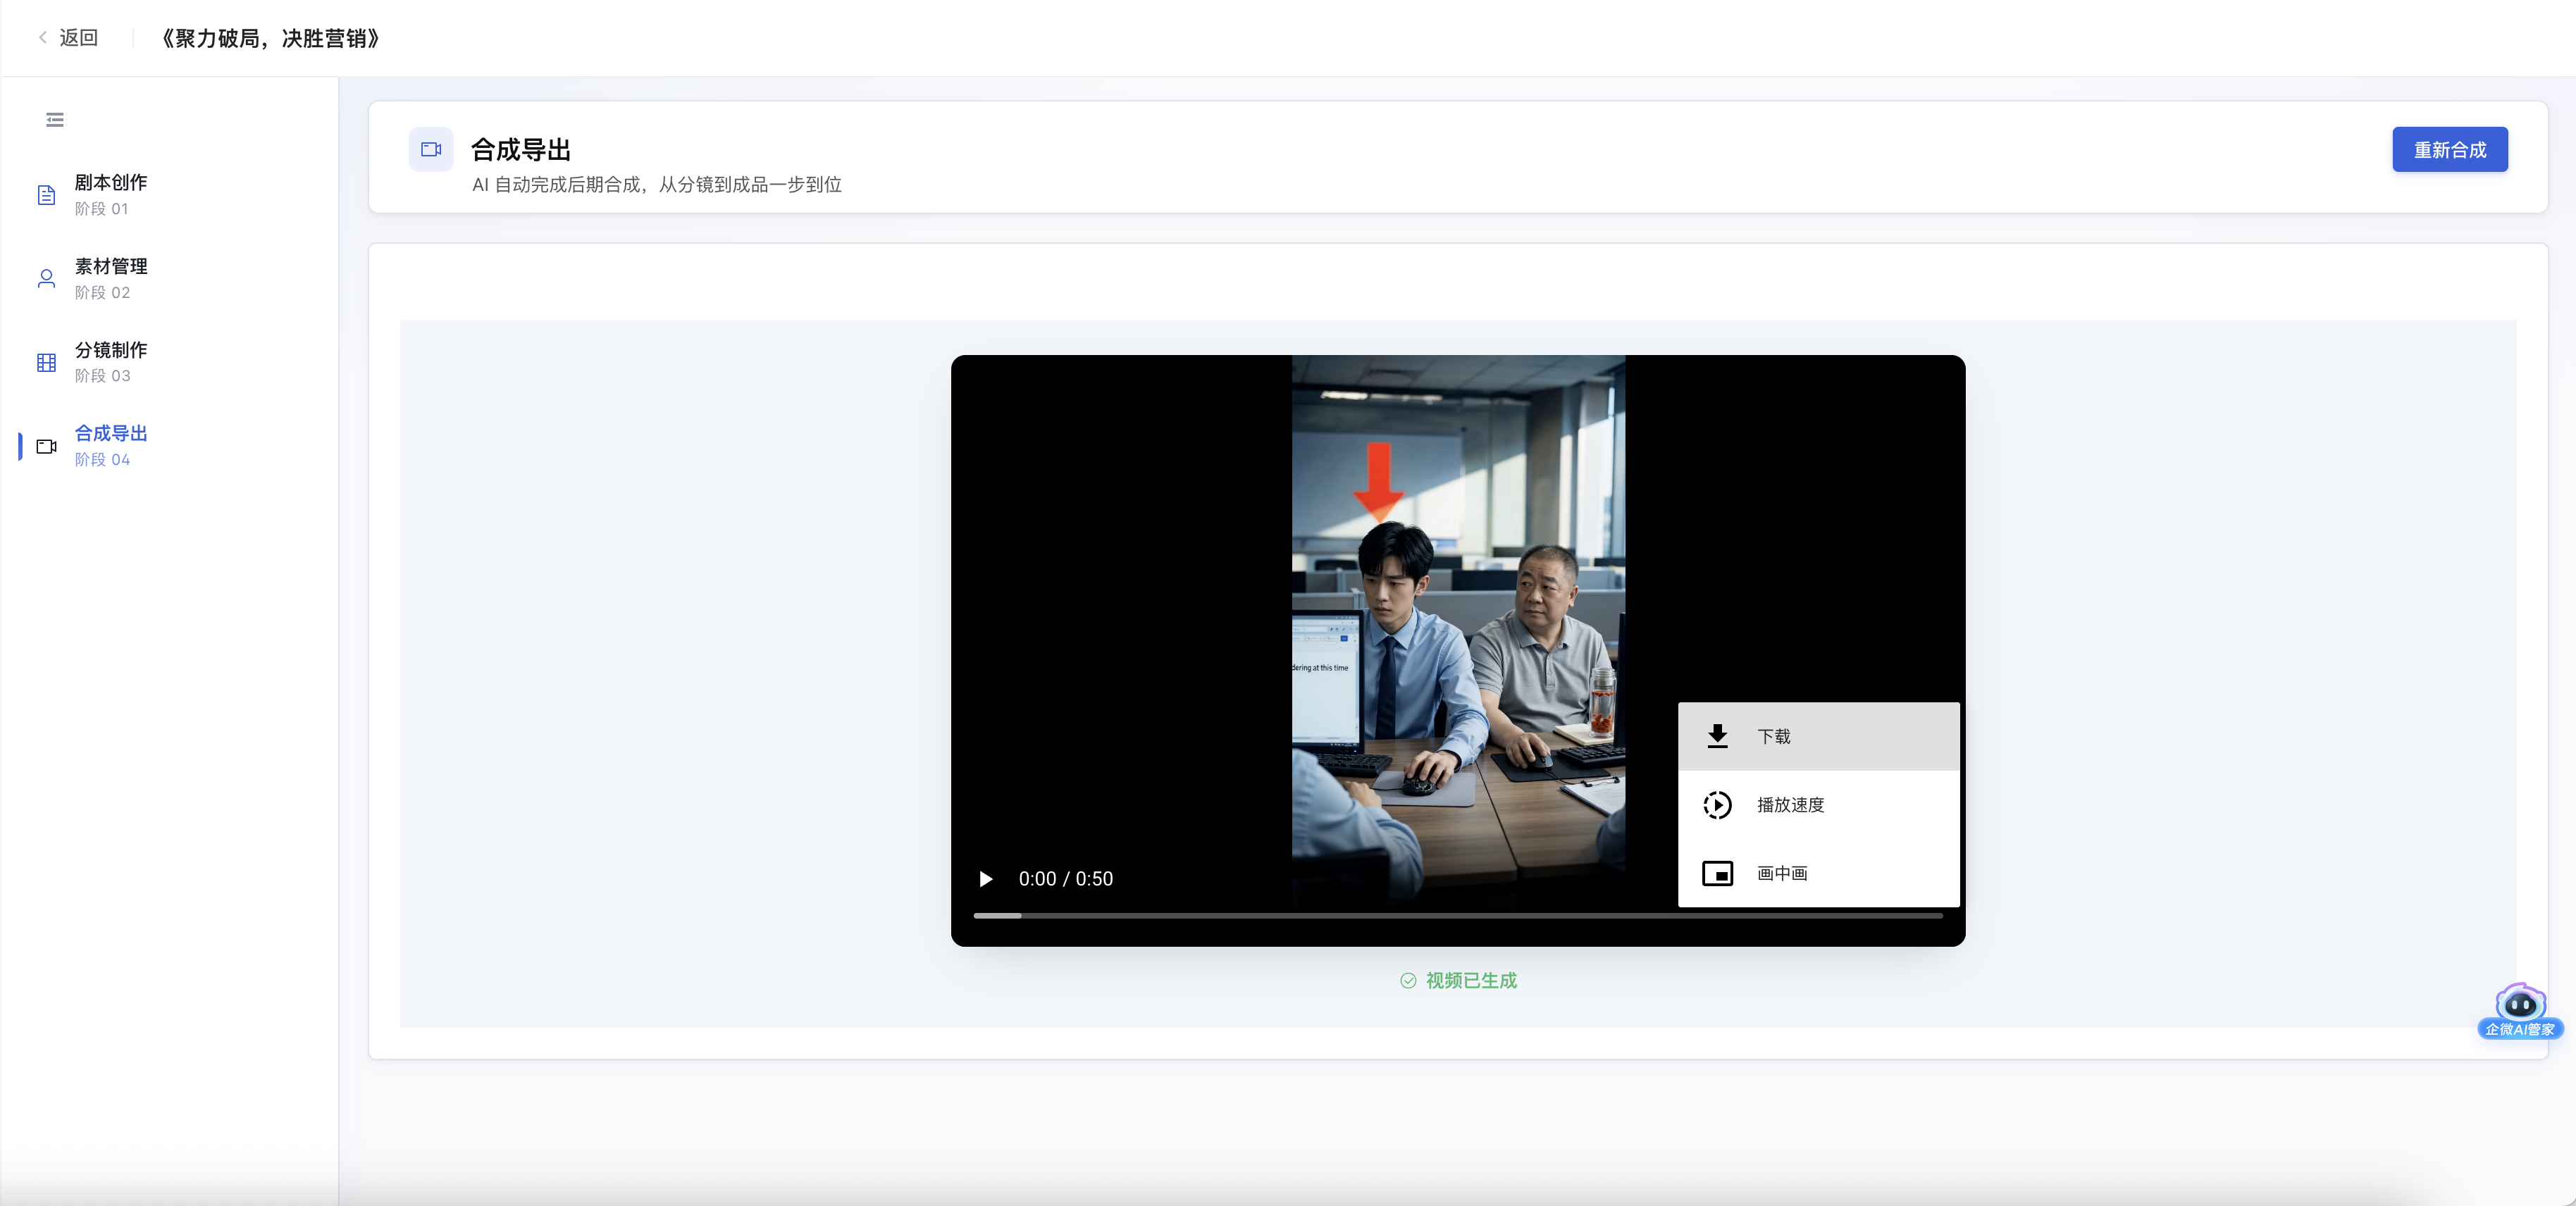Image resolution: width=2576 pixels, height=1206 pixels.
Task: Click the 分镜制作 grid icon
Action: pos(46,362)
